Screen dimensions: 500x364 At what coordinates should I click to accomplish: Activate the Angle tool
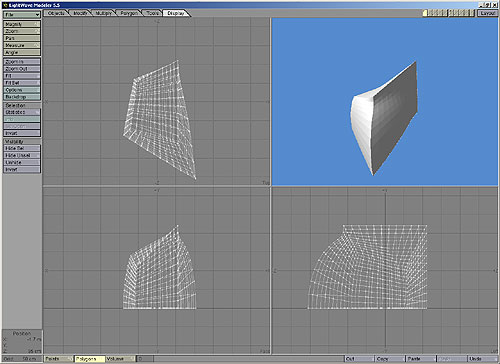tap(22, 52)
